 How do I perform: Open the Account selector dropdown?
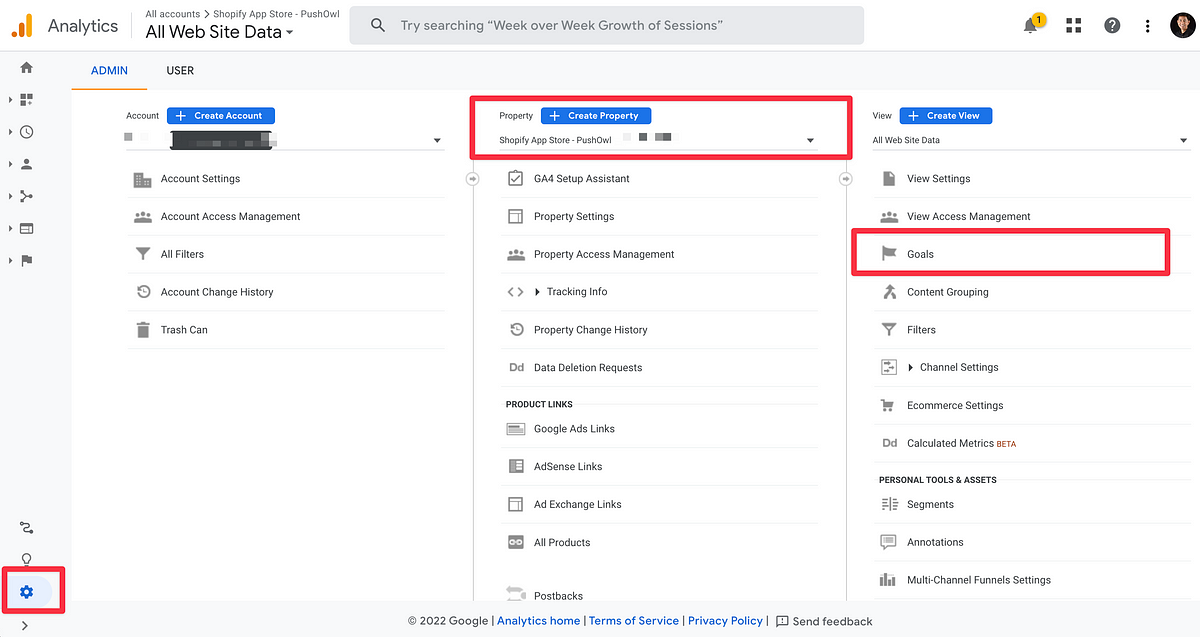[284, 140]
